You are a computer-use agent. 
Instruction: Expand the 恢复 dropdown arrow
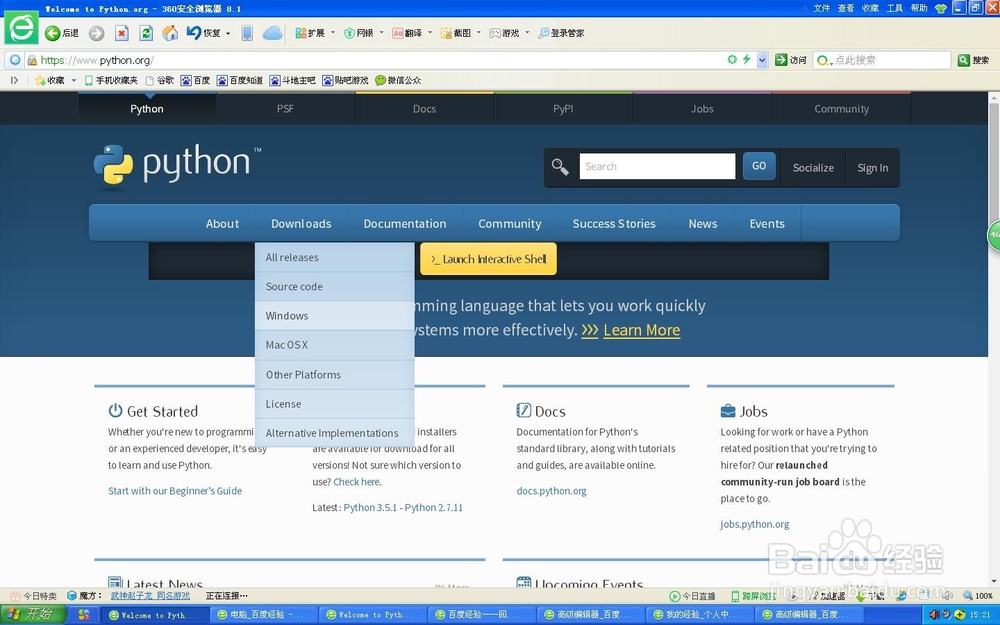click(x=228, y=33)
